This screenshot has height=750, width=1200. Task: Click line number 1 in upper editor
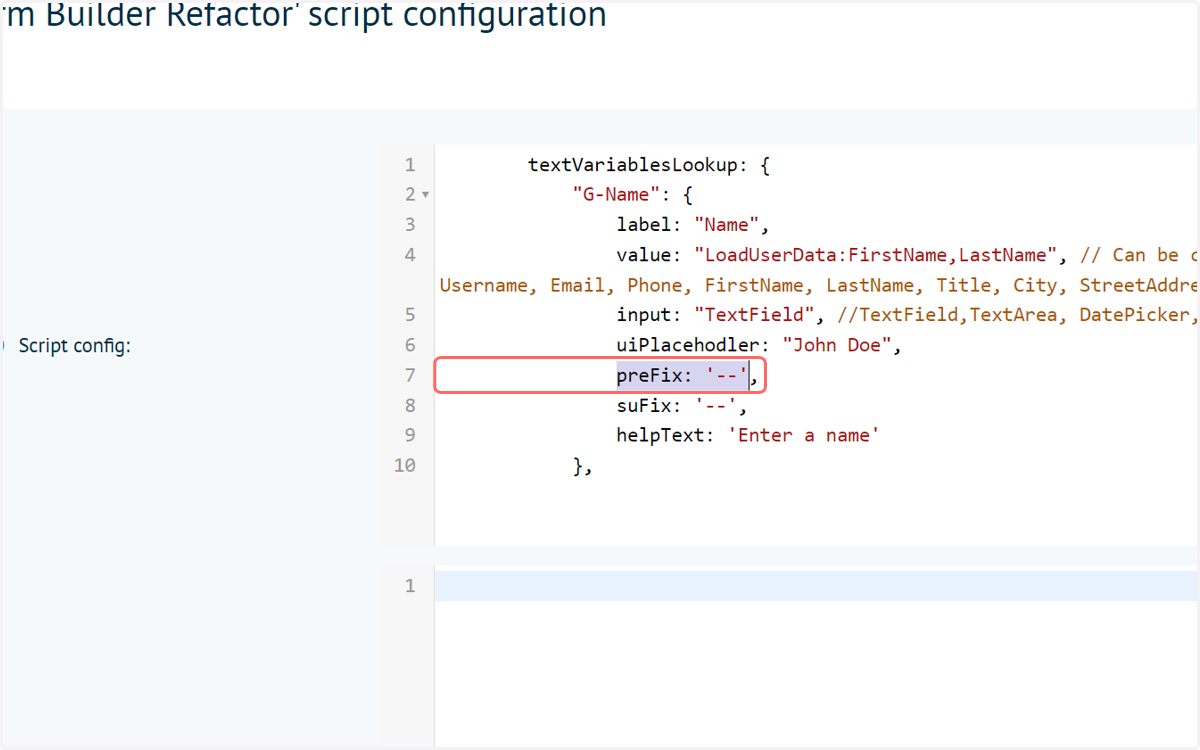click(x=410, y=165)
